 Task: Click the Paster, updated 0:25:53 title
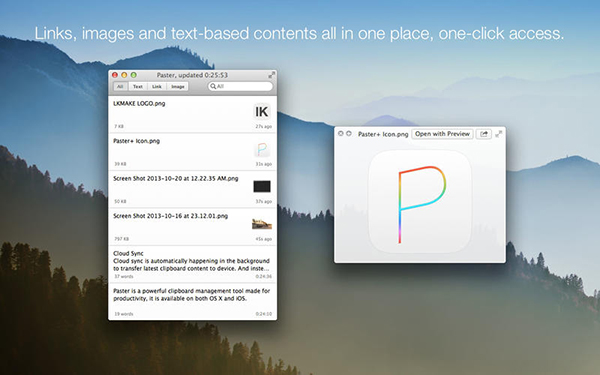[x=192, y=75]
